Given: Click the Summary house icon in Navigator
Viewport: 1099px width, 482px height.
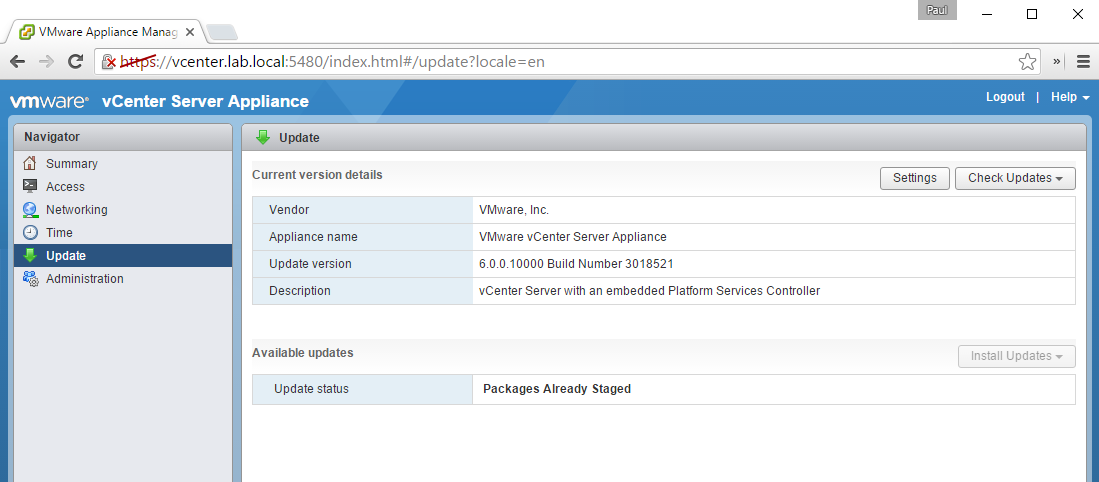Looking at the screenshot, I should click(29, 163).
